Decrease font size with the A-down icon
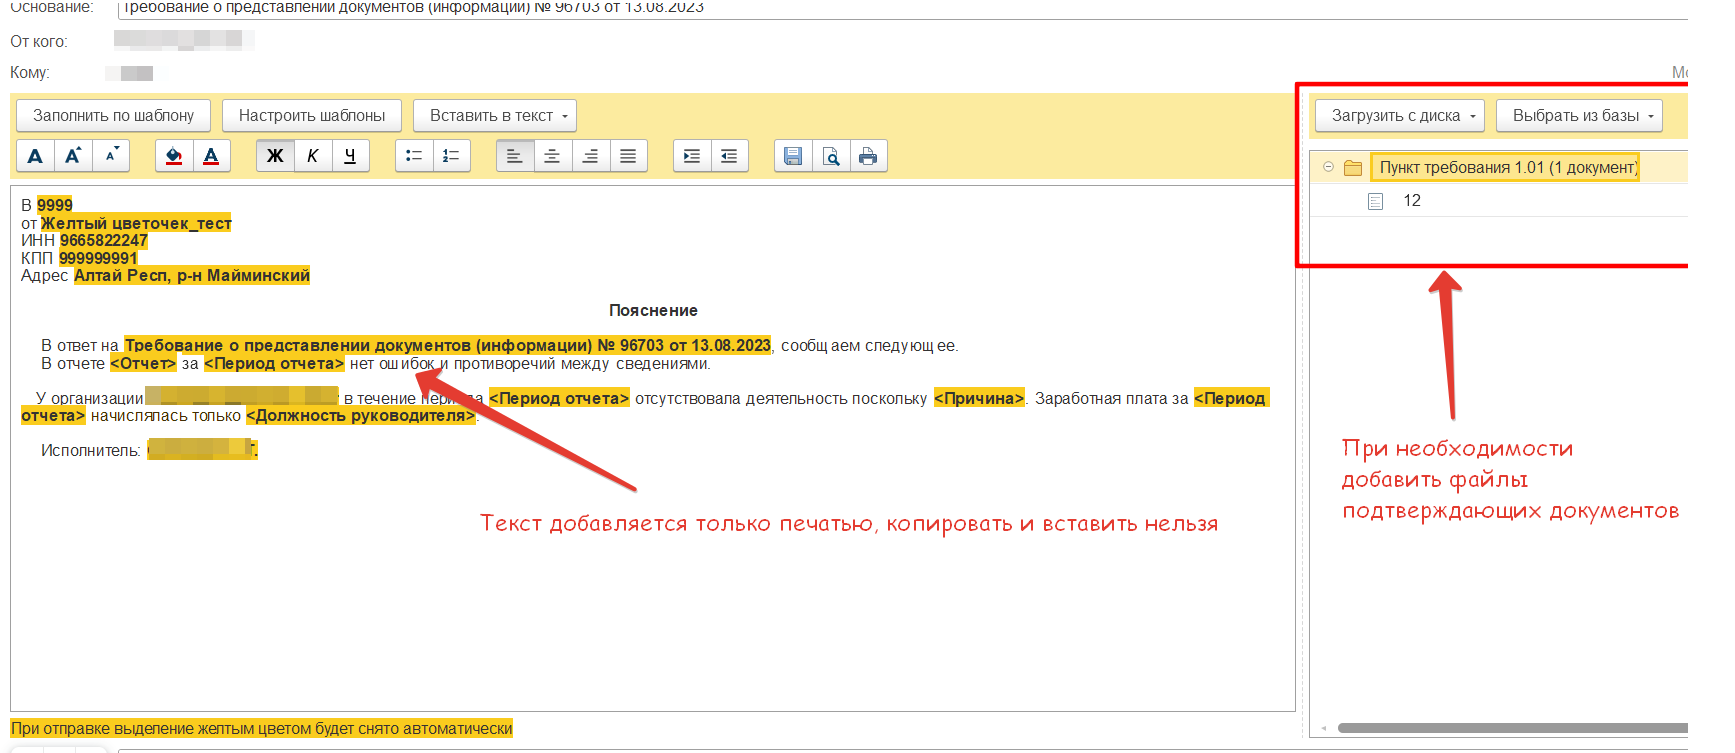This screenshot has height=753, width=1735. tap(111, 156)
